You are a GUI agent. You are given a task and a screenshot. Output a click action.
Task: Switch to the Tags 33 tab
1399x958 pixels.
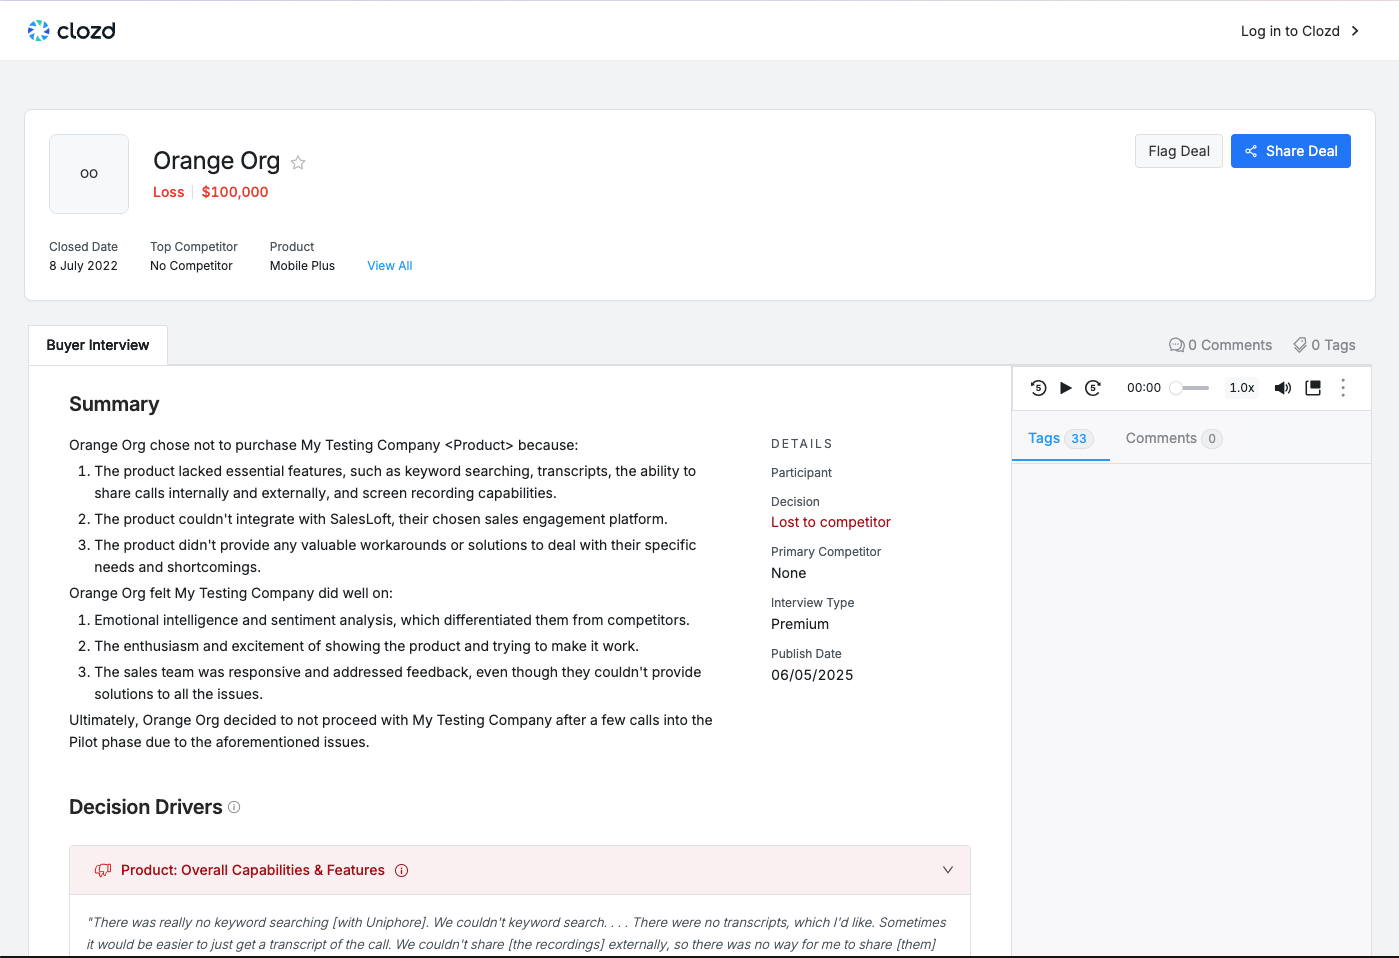[x=1060, y=439]
